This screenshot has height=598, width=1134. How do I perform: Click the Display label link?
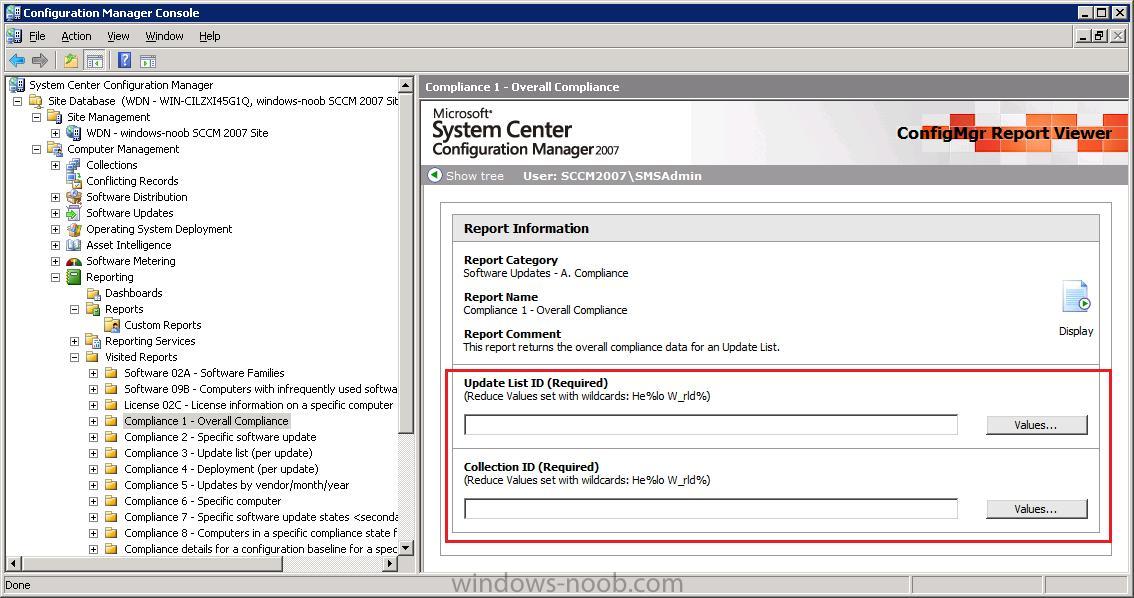pos(1076,331)
